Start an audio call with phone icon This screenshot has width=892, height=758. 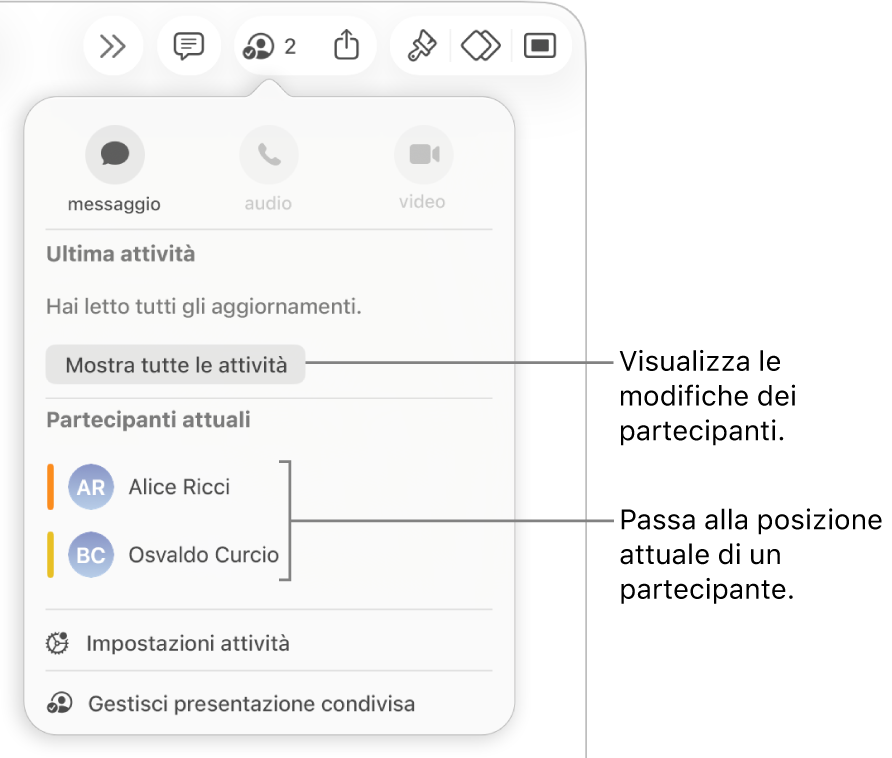269,154
